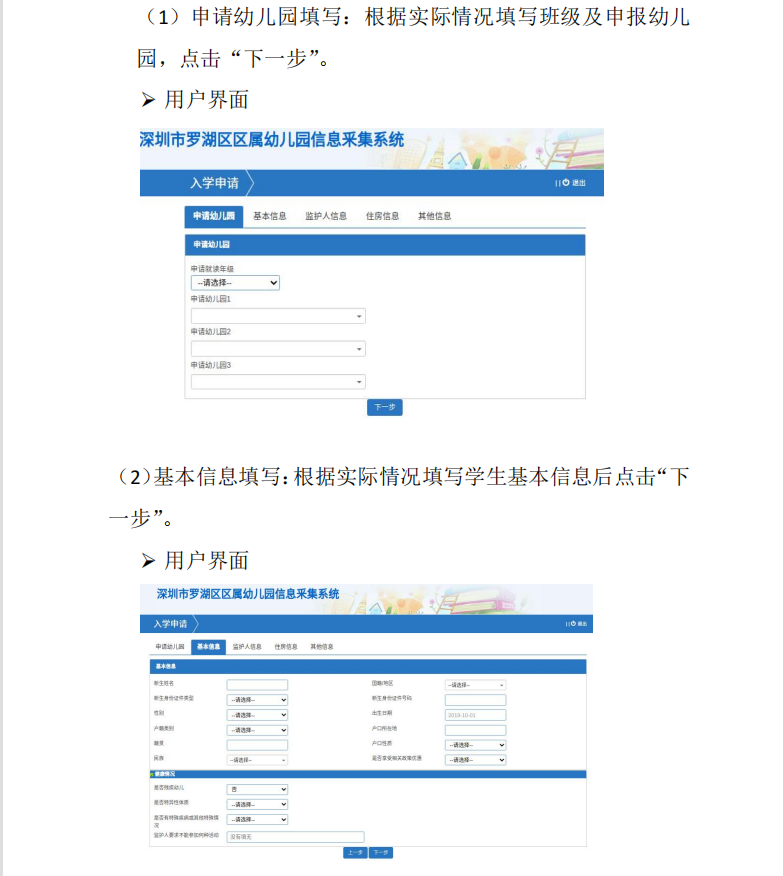Open the 是否特异性体质 dropdown
Viewport: 783px width, 876px height.
257,804
